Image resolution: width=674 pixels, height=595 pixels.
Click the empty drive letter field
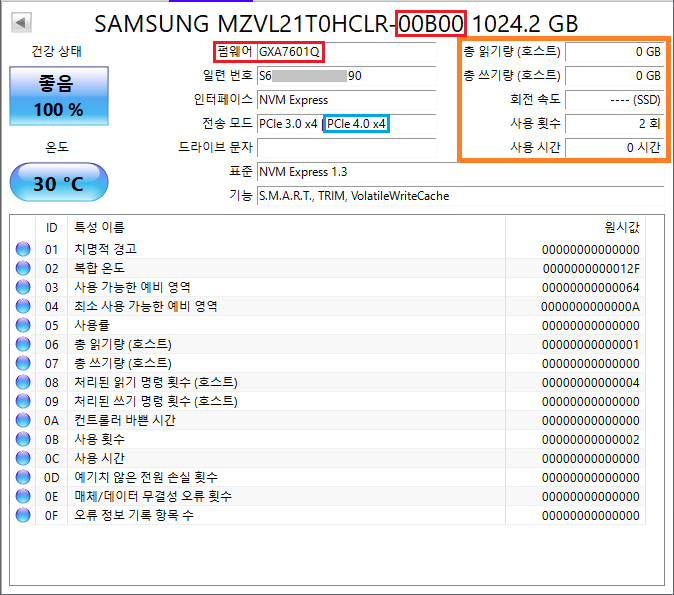click(346, 148)
